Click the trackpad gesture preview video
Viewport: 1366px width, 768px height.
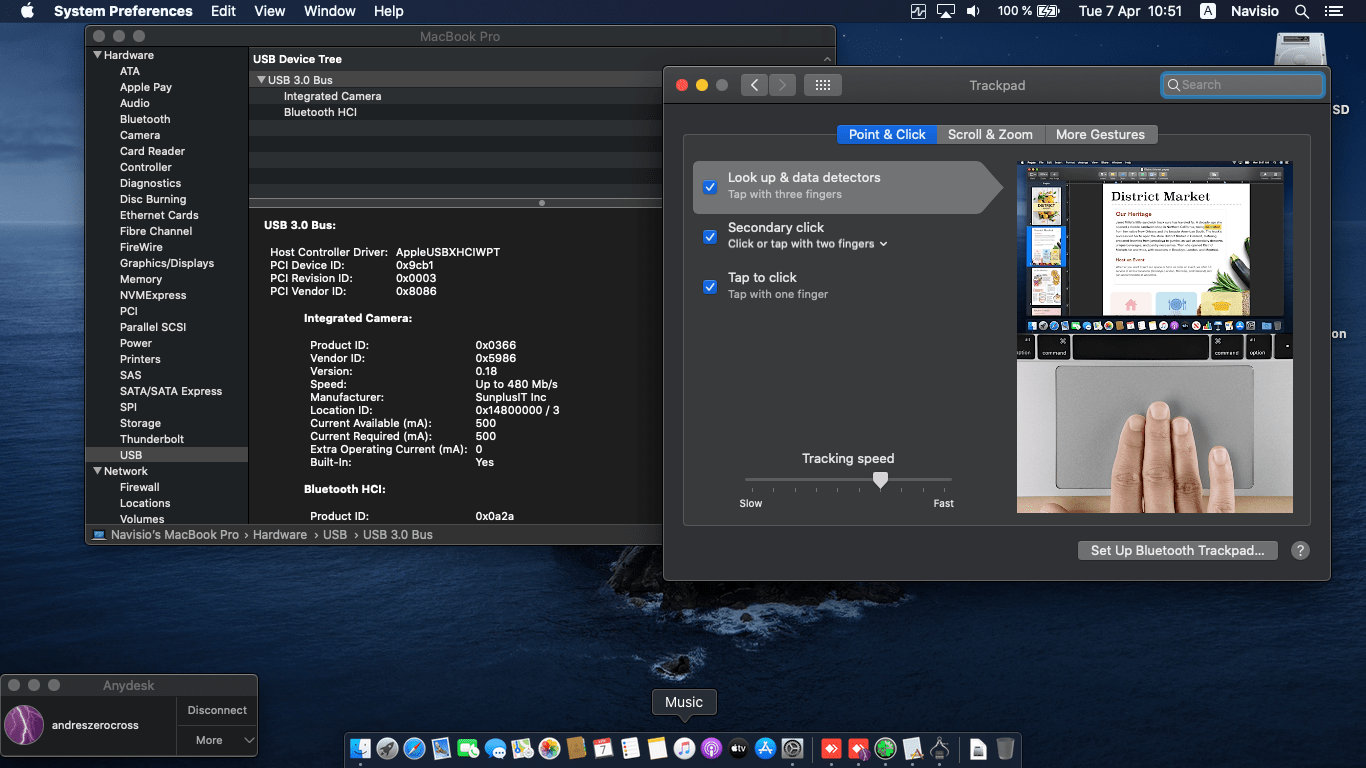coord(1155,337)
